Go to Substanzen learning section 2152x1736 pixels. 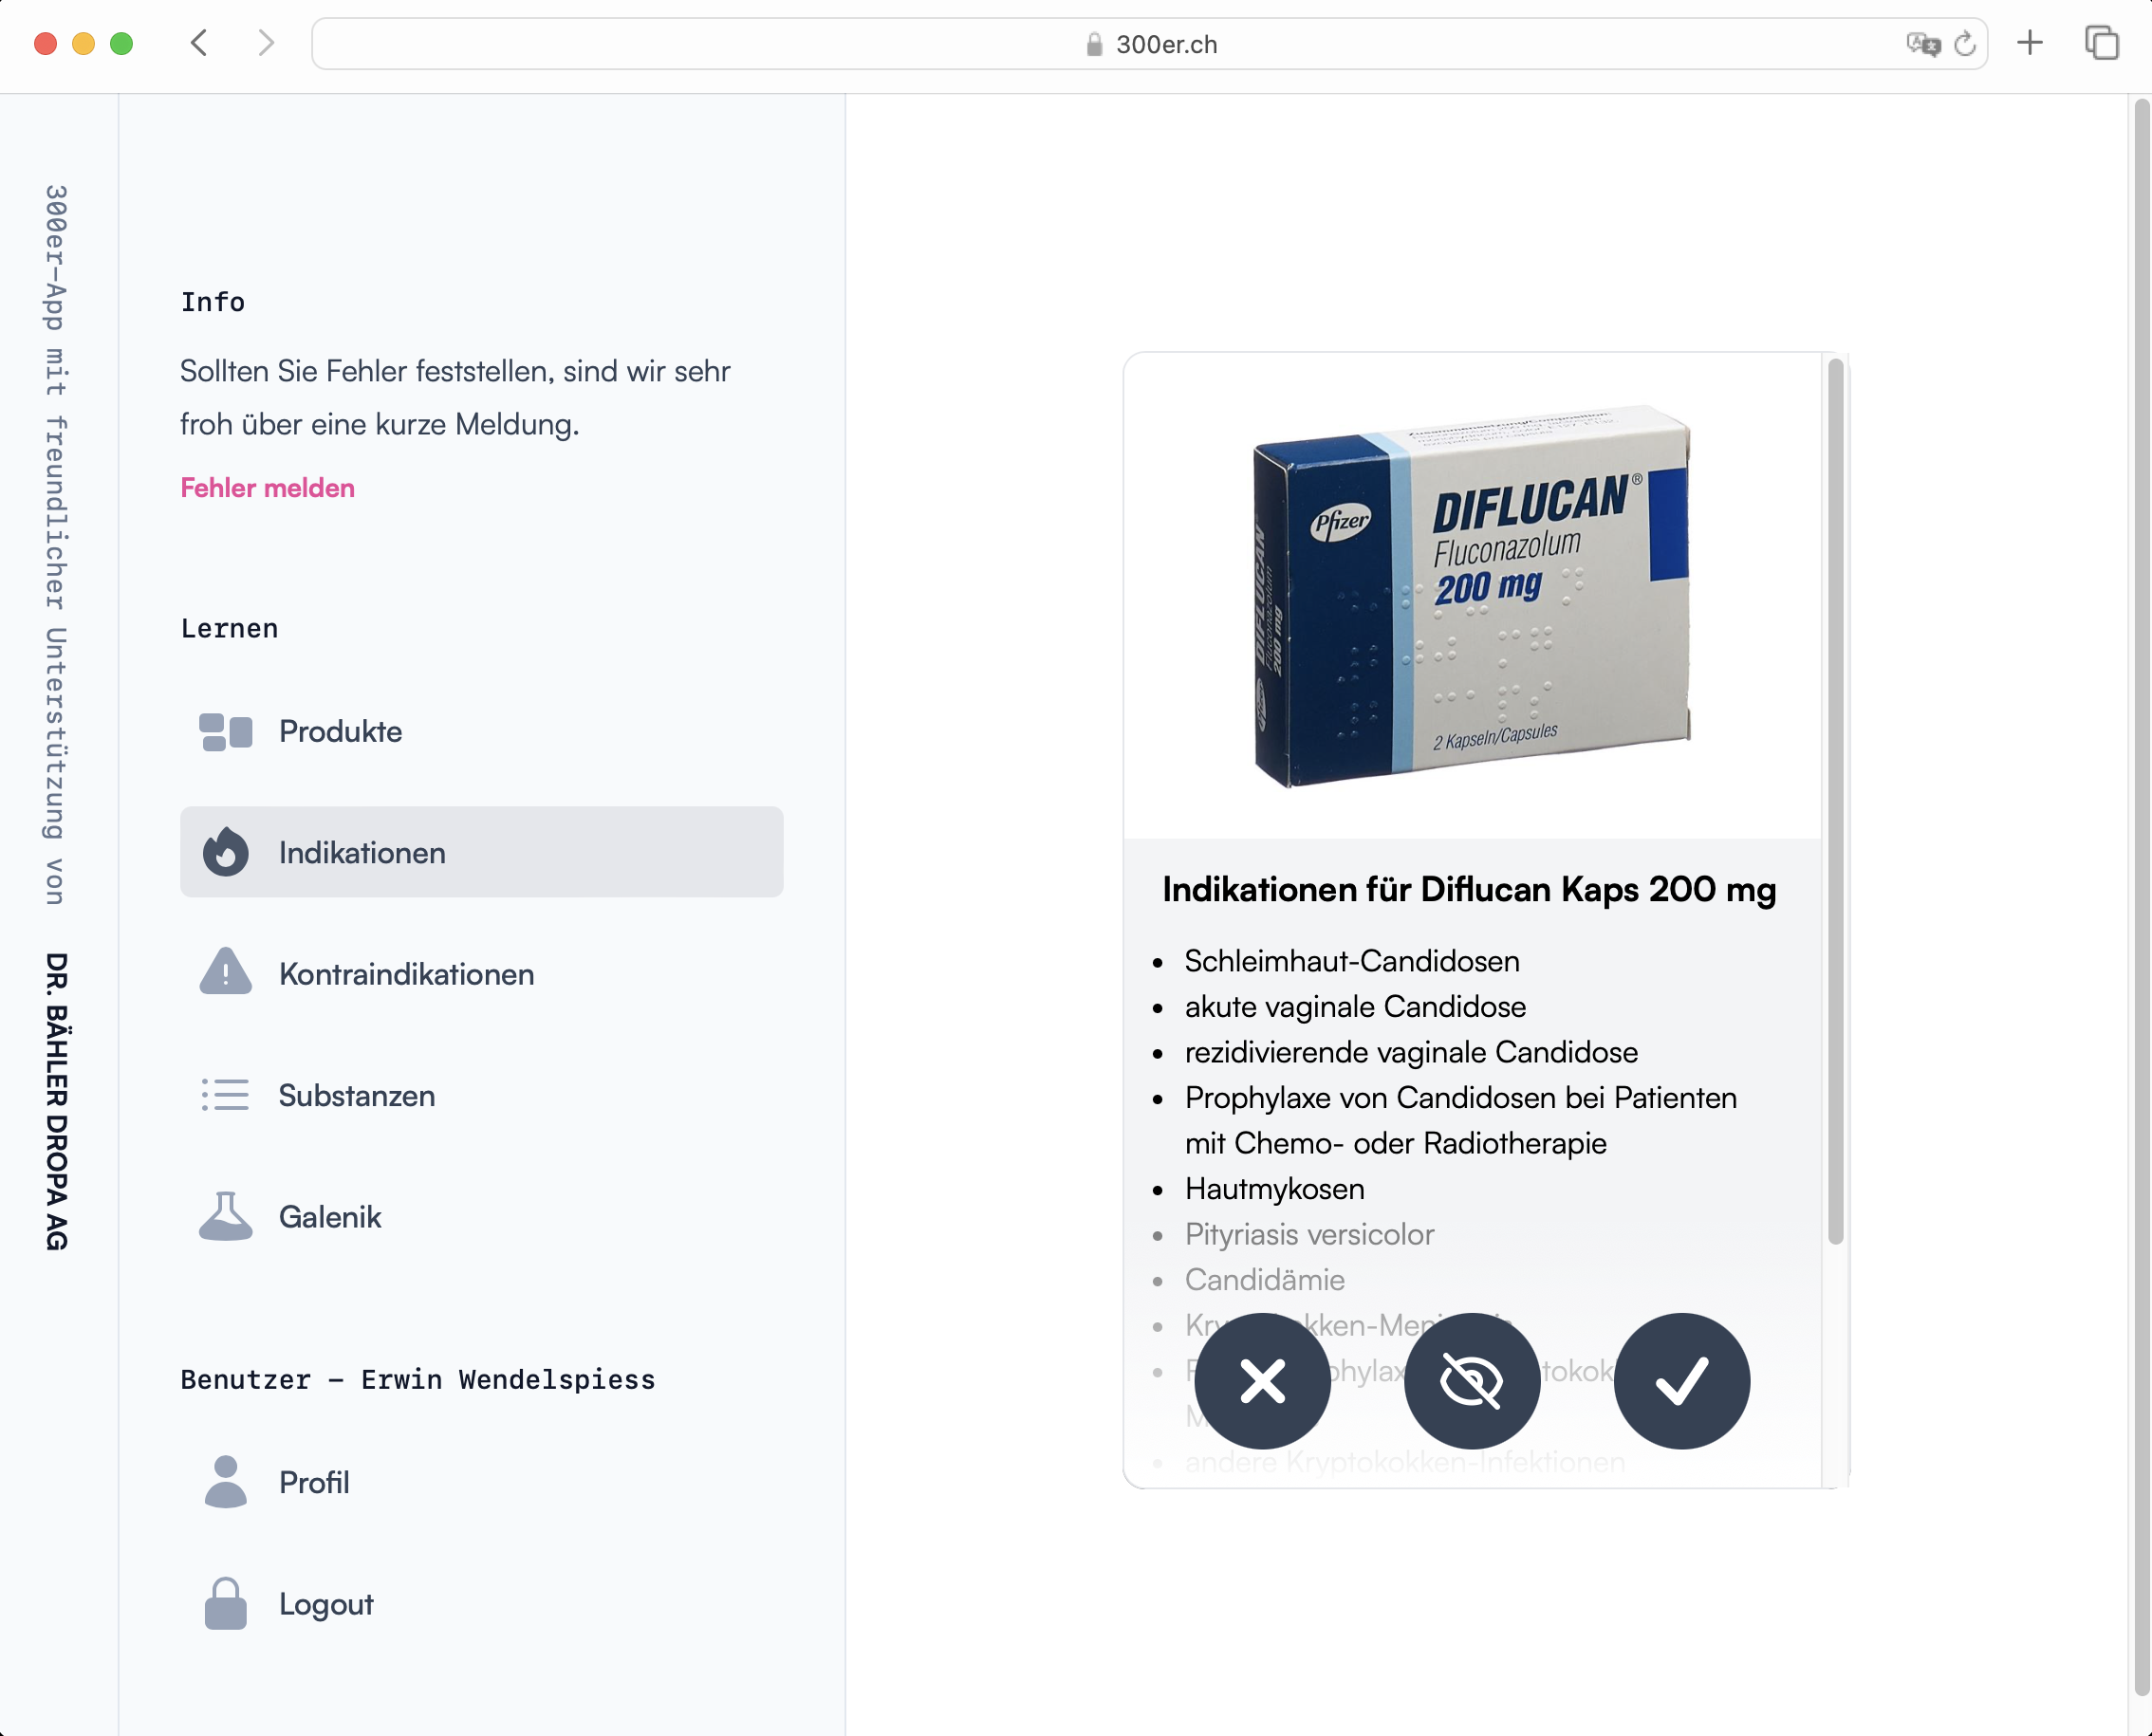(x=356, y=1096)
